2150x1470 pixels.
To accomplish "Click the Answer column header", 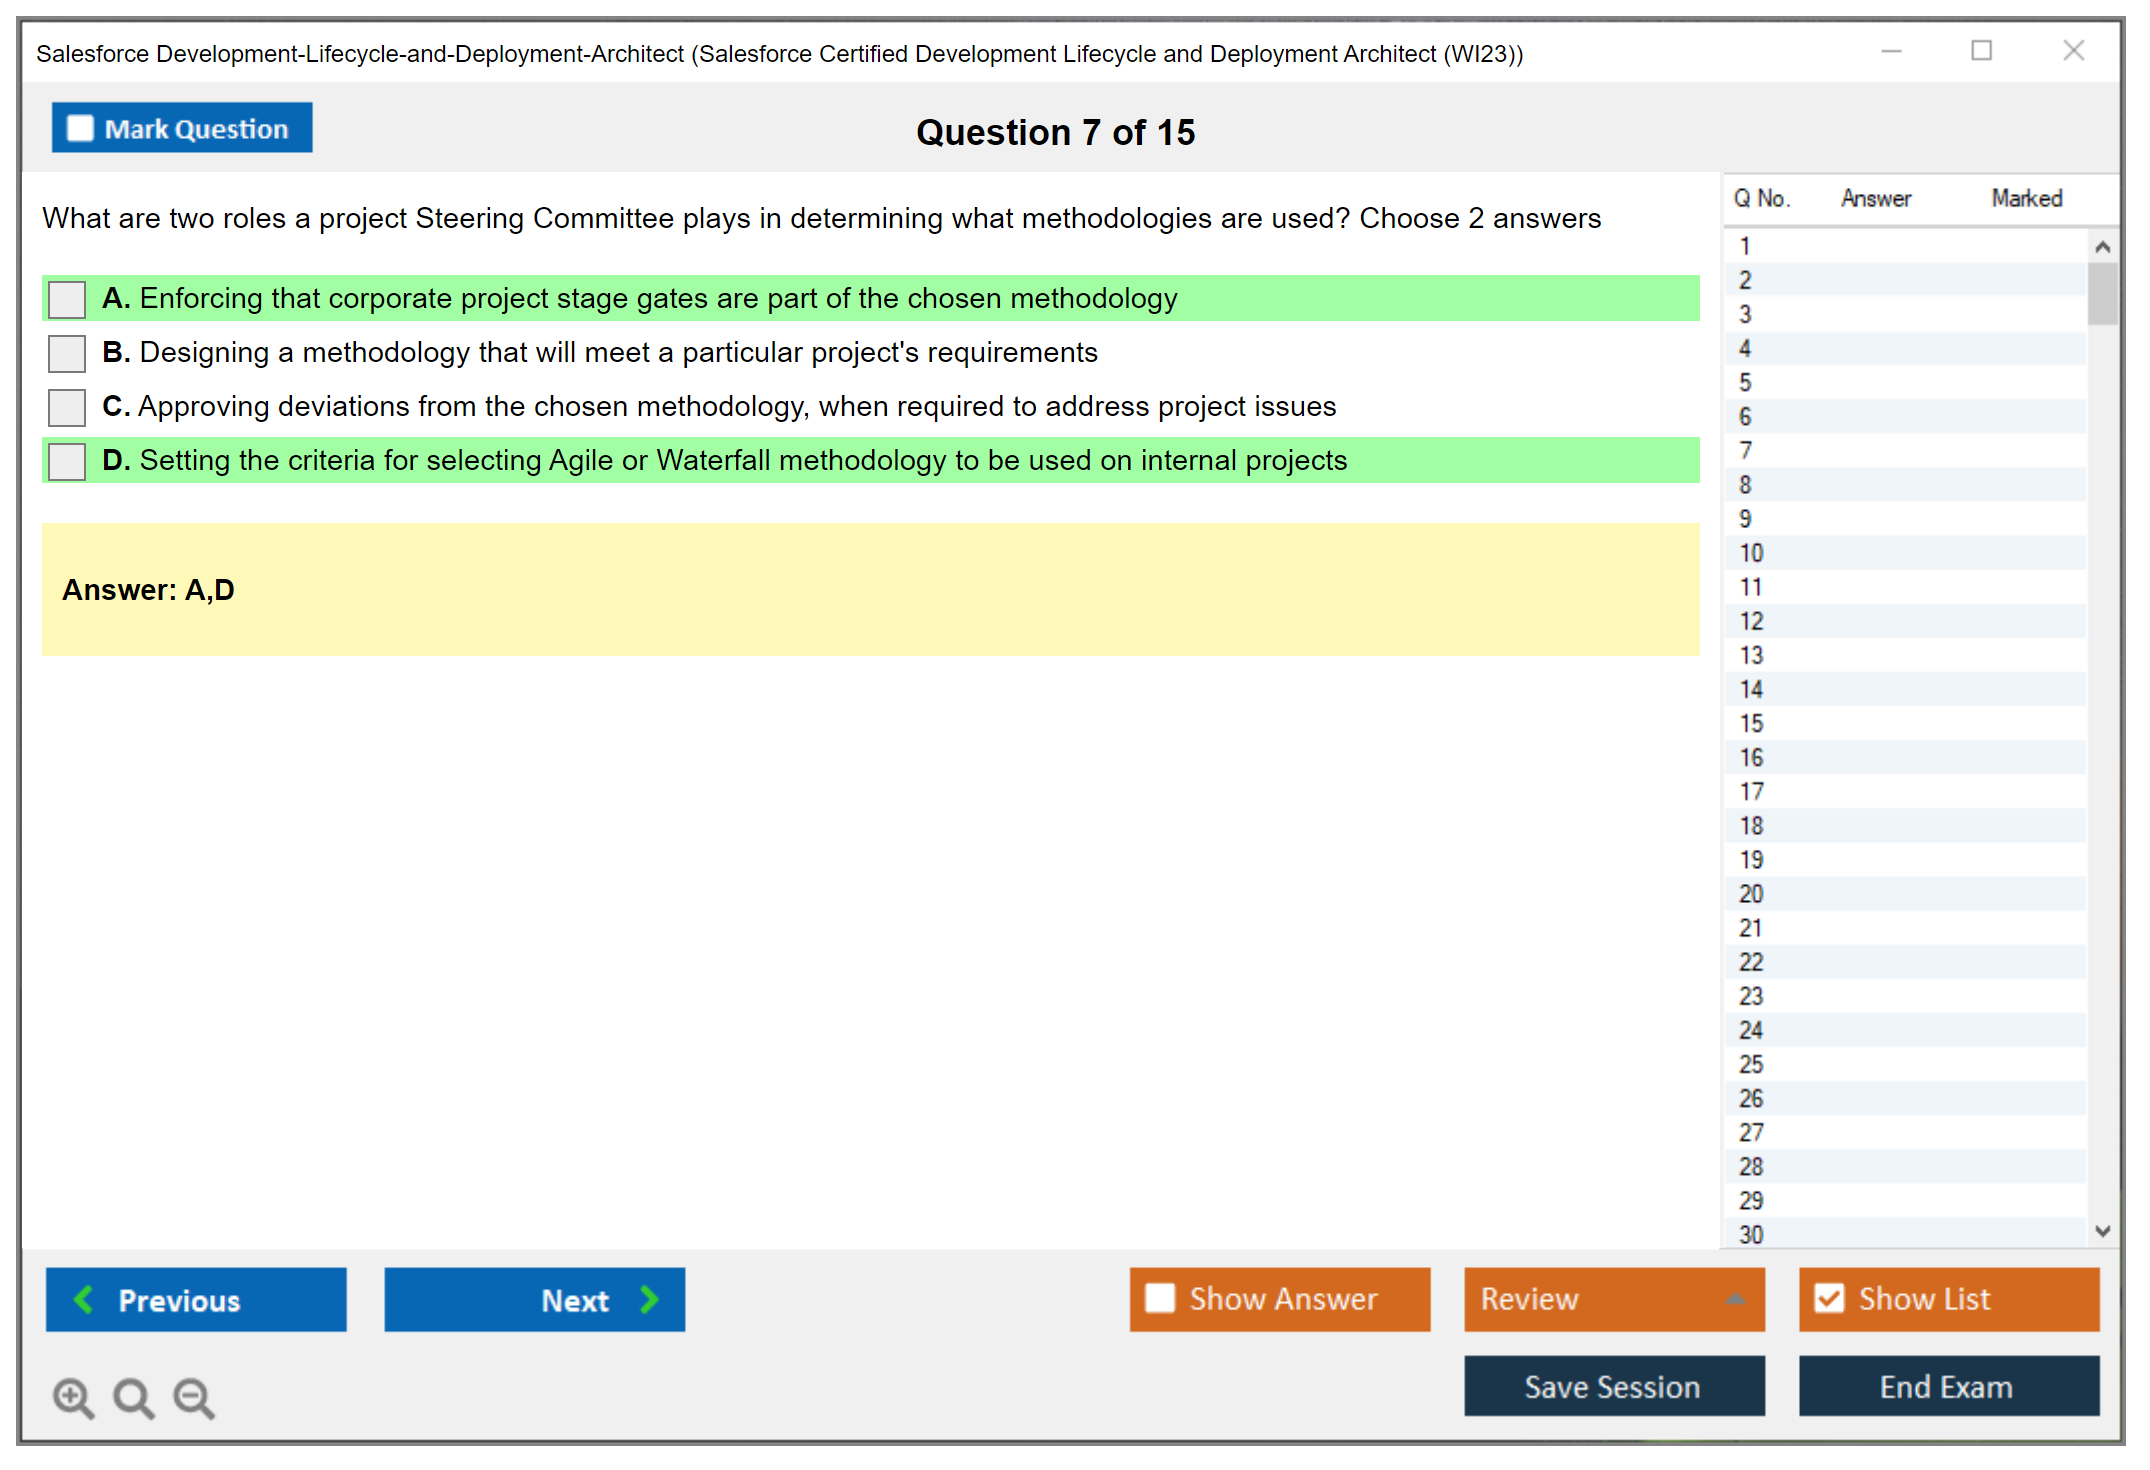I will coord(1875,198).
